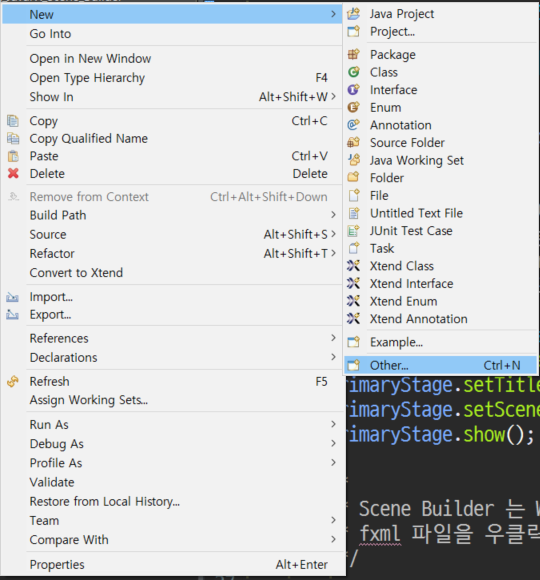Click the Refresh arrows icon

coord(13,381)
